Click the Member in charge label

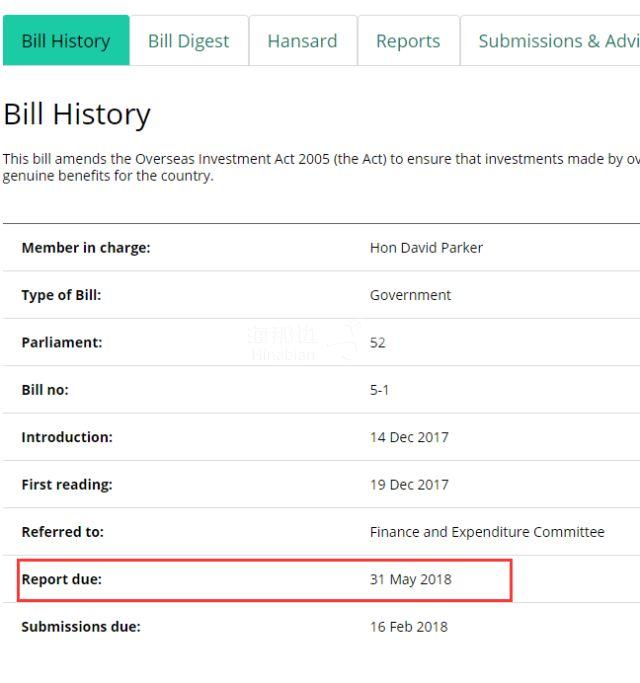[x=86, y=248]
